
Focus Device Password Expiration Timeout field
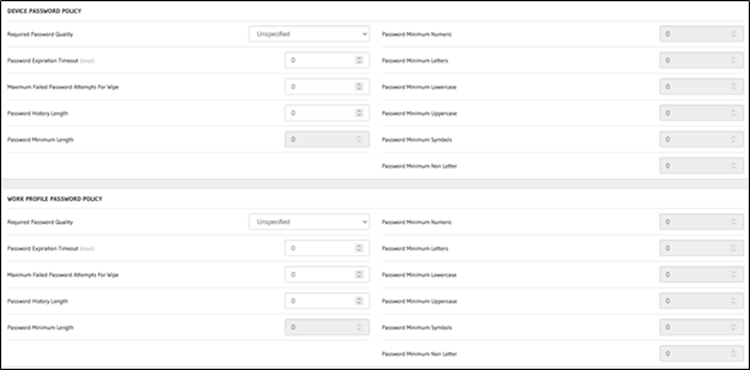(x=327, y=60)
